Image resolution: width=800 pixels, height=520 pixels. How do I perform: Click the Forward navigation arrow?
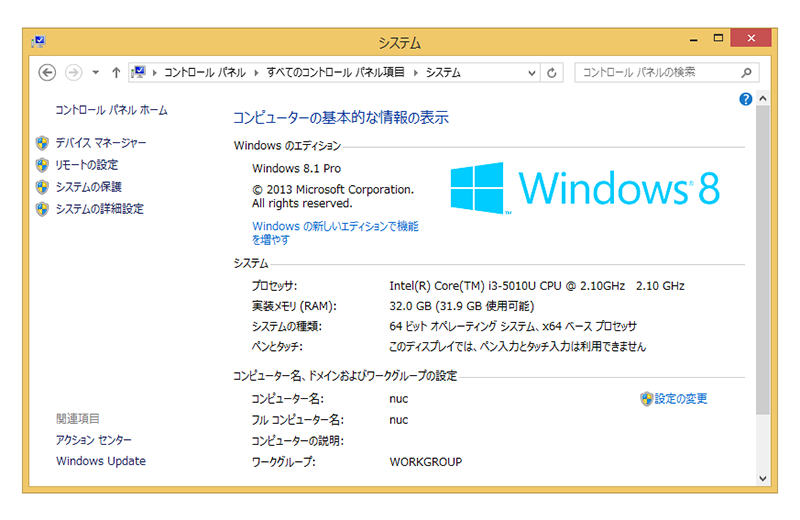(x=73, y=72)
